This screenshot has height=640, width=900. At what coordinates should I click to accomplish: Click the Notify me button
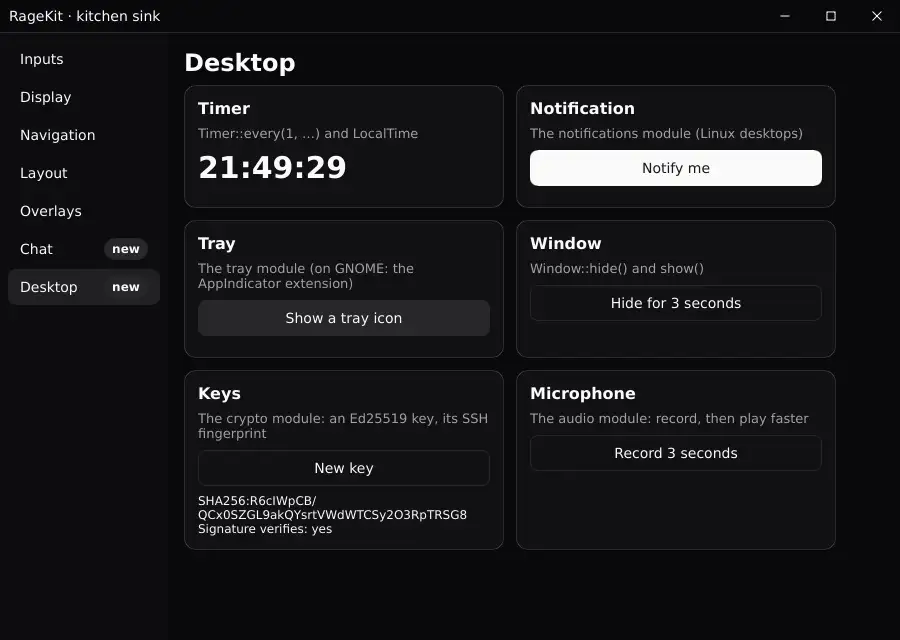[x=676, y=168]
